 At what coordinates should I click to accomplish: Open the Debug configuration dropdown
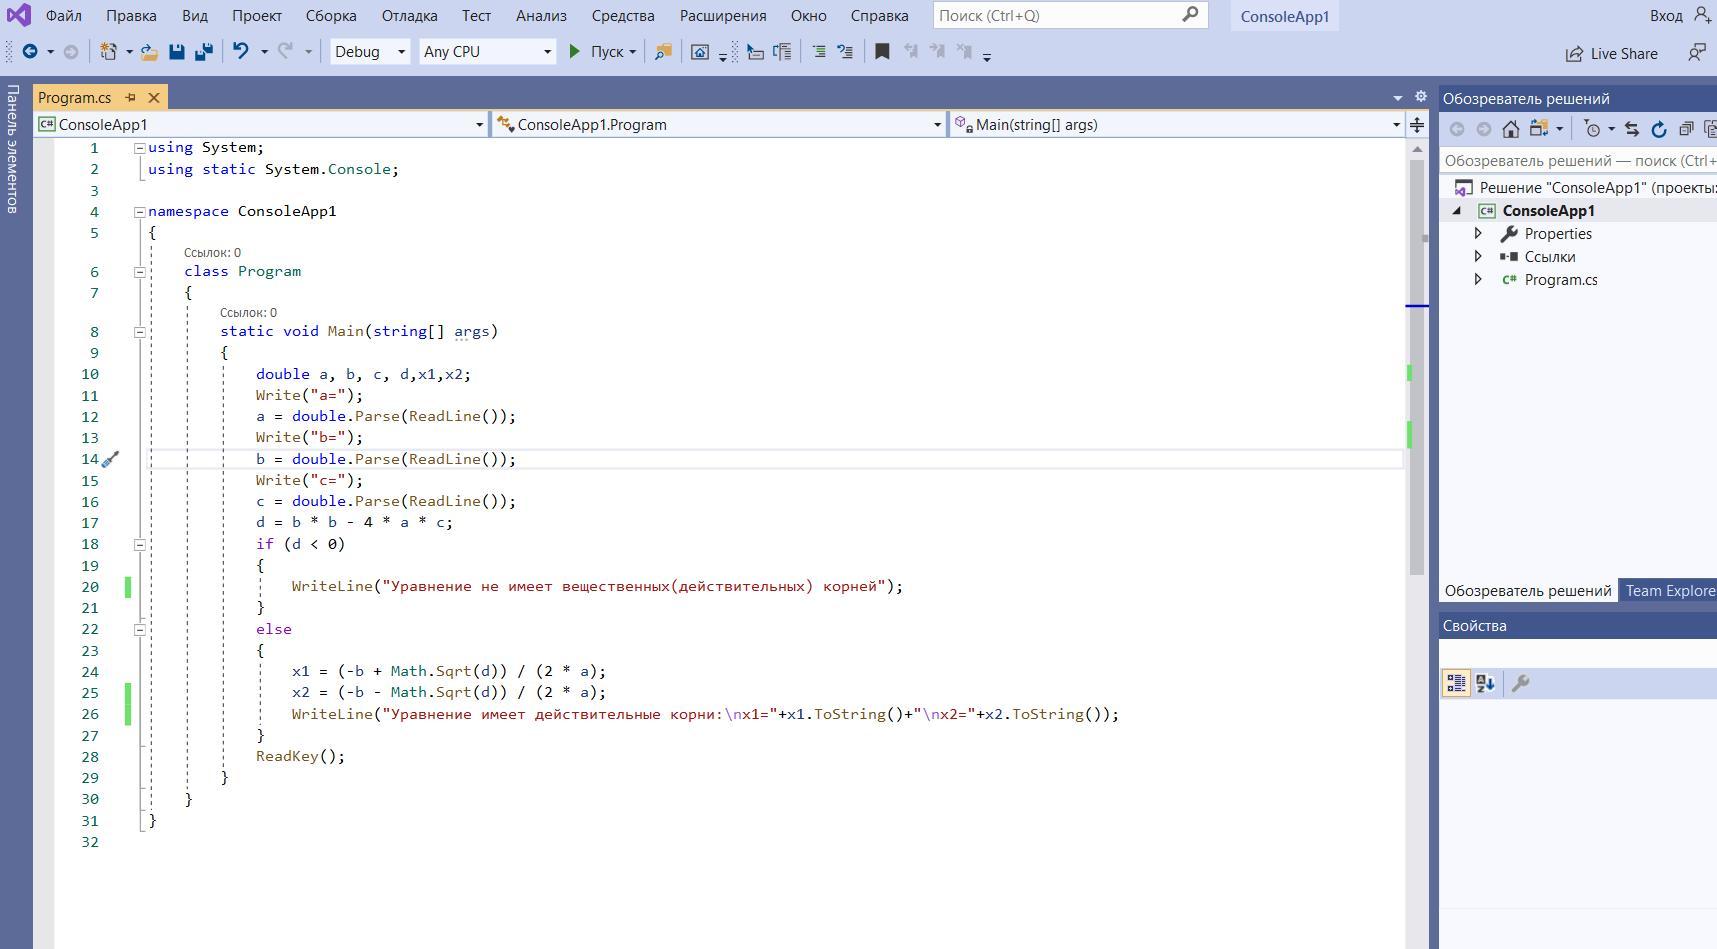point(370,51)
